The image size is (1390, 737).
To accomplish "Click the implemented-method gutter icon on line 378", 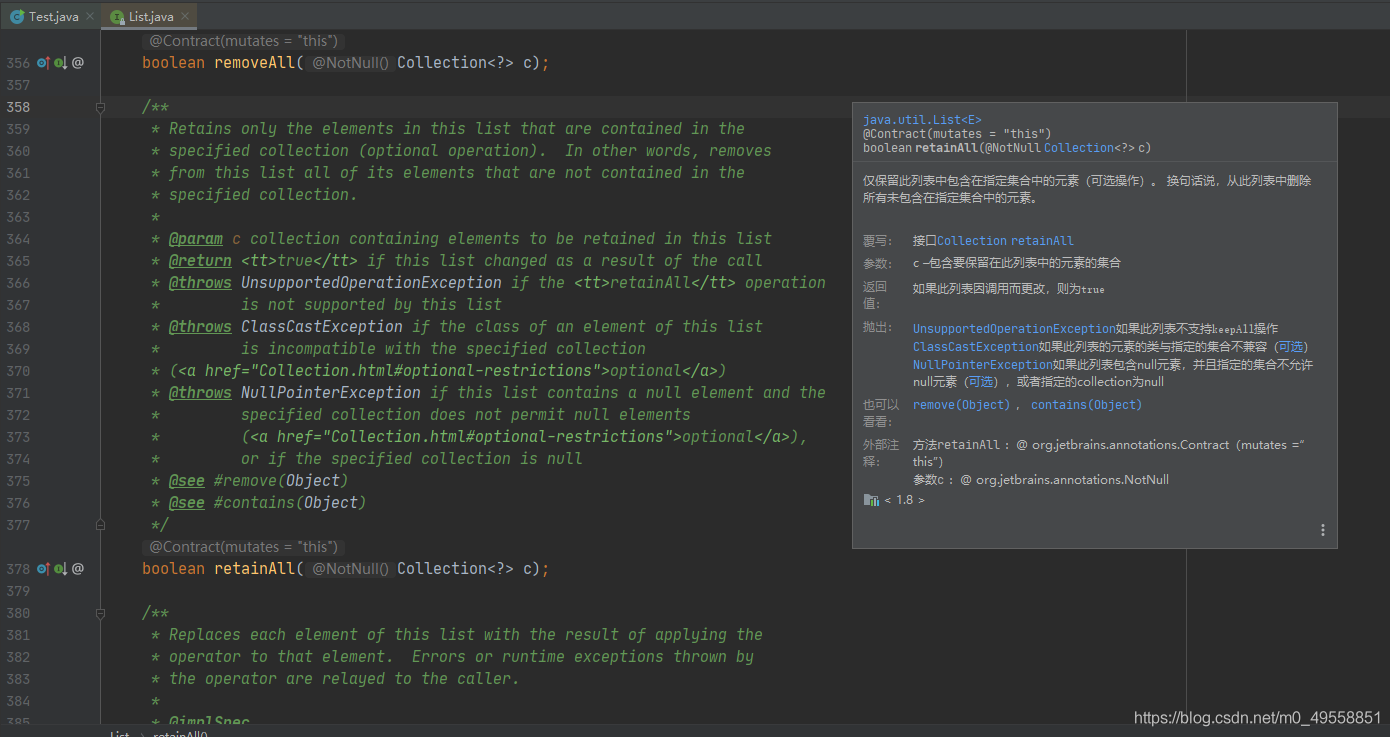I will coord(60,569).
